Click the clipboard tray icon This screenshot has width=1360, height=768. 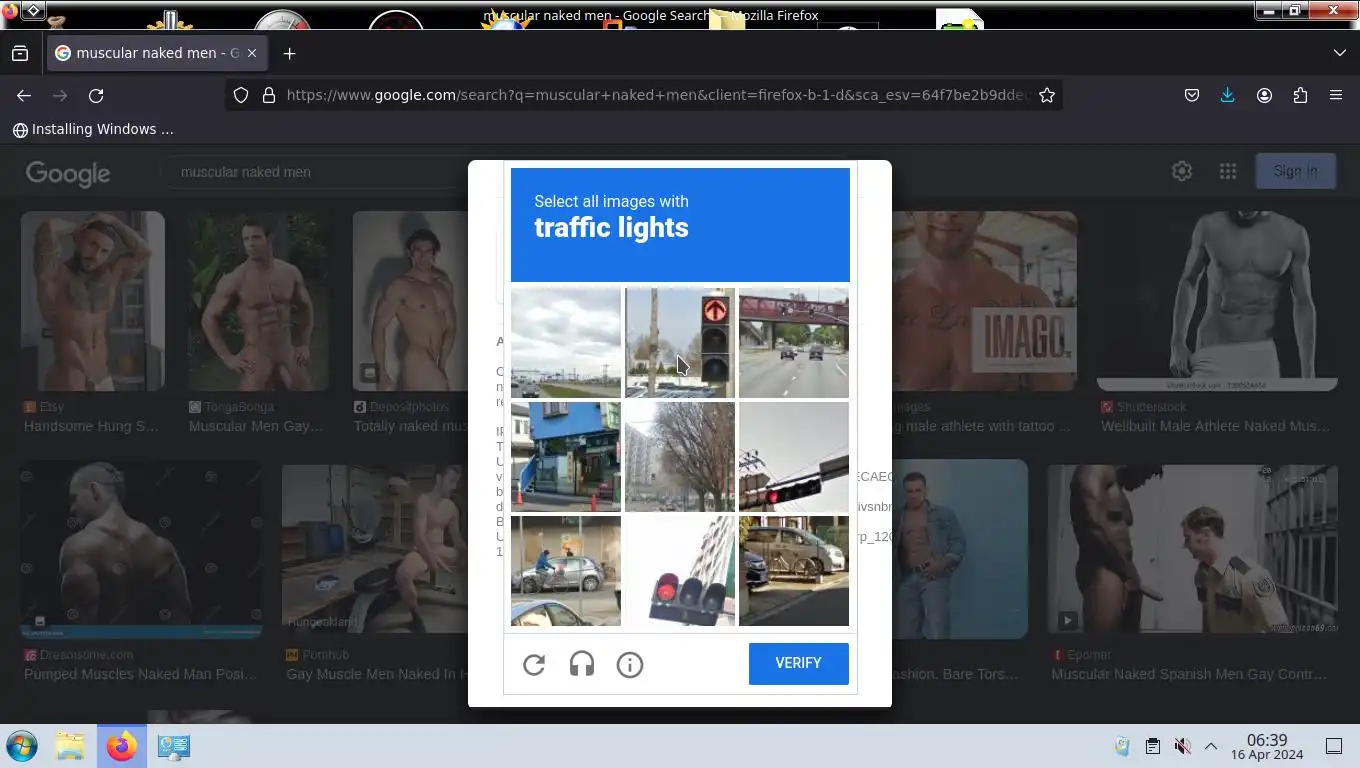[1153, 746]
